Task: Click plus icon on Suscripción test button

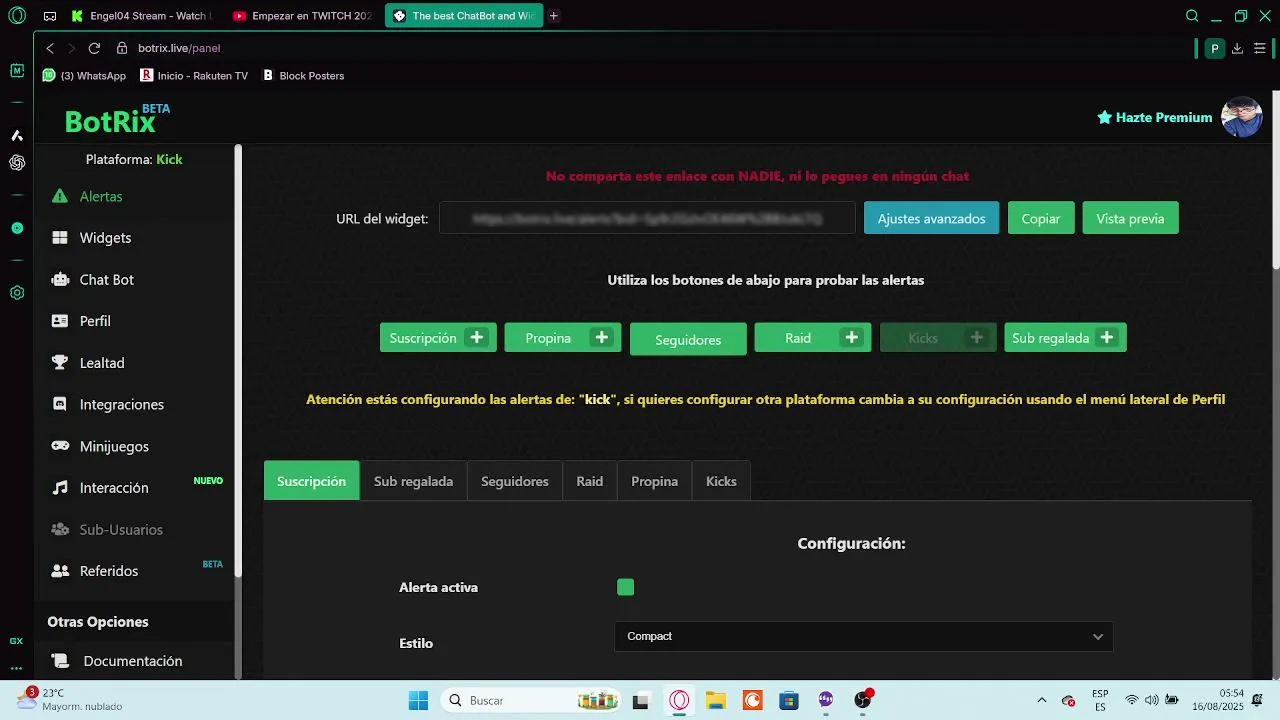Action: (477, 338)
